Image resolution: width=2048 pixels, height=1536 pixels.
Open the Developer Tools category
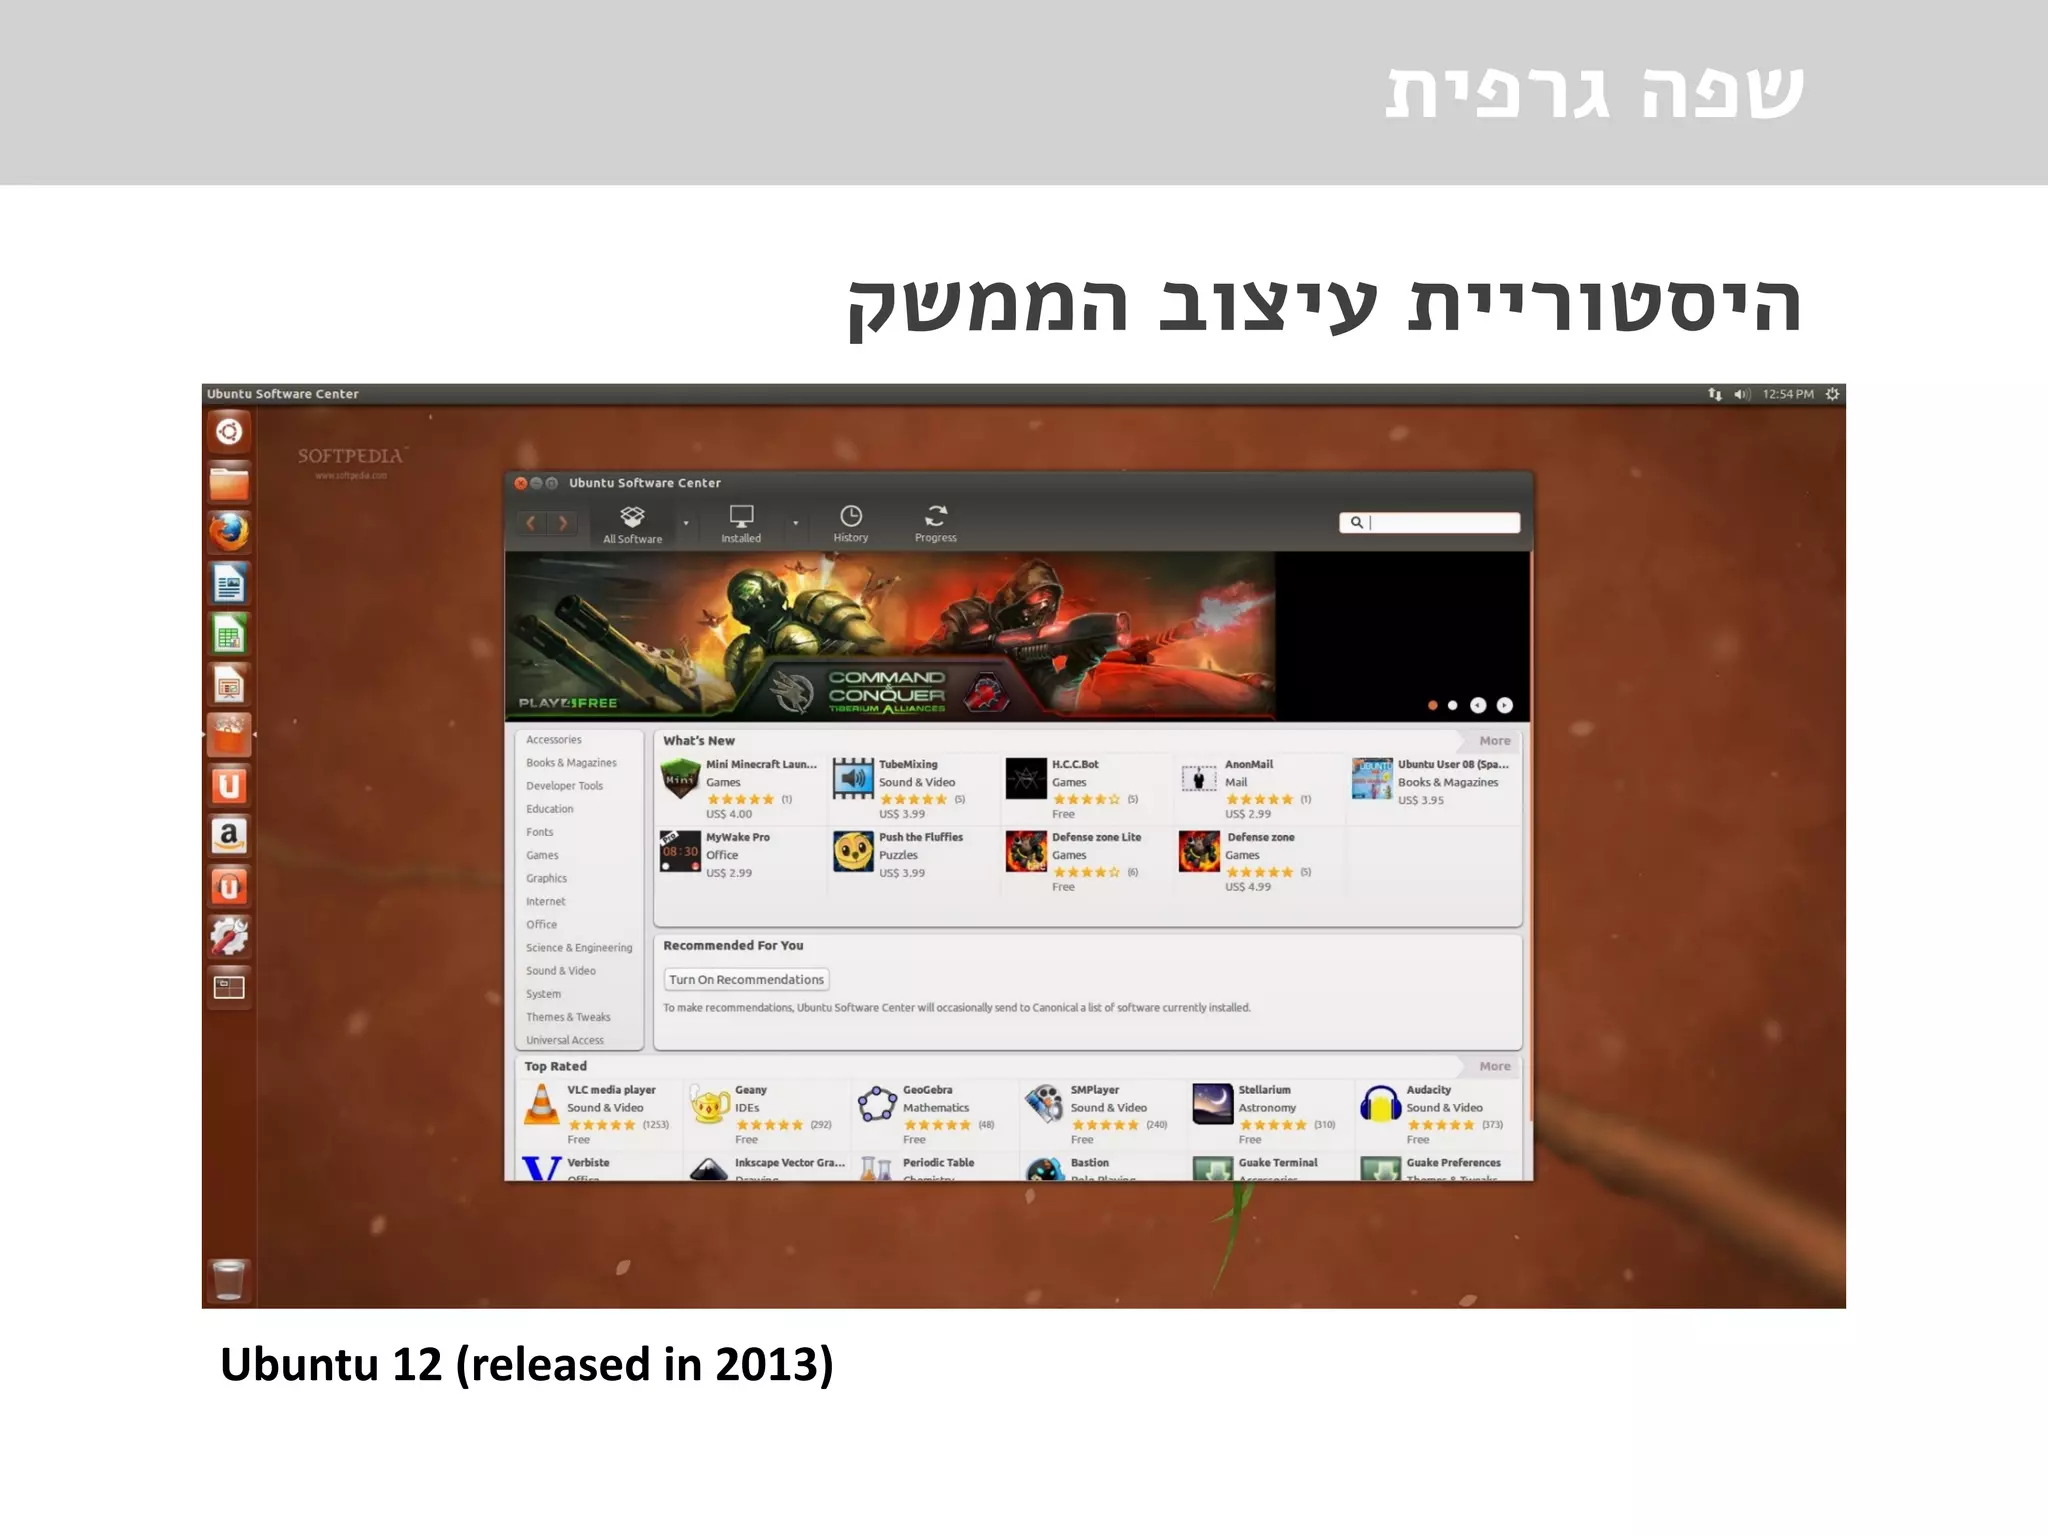[565, 786]
